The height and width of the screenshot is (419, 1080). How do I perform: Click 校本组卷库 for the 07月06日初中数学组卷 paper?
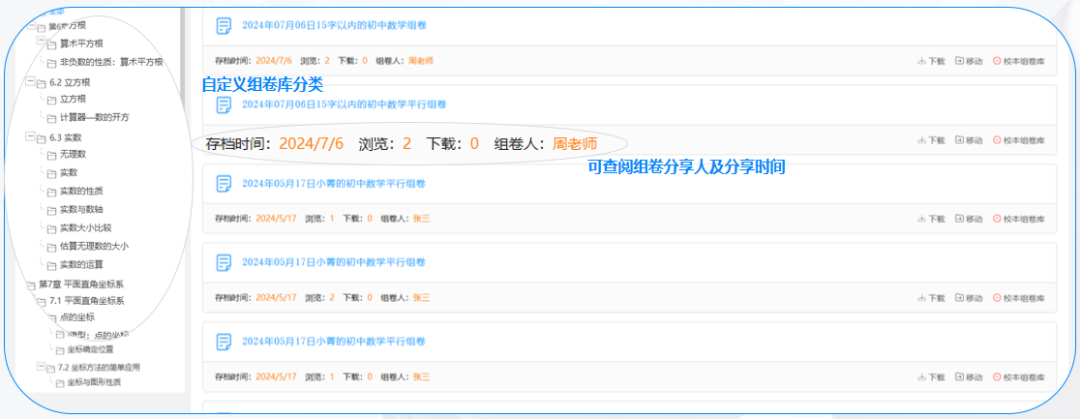(1019, 61)
